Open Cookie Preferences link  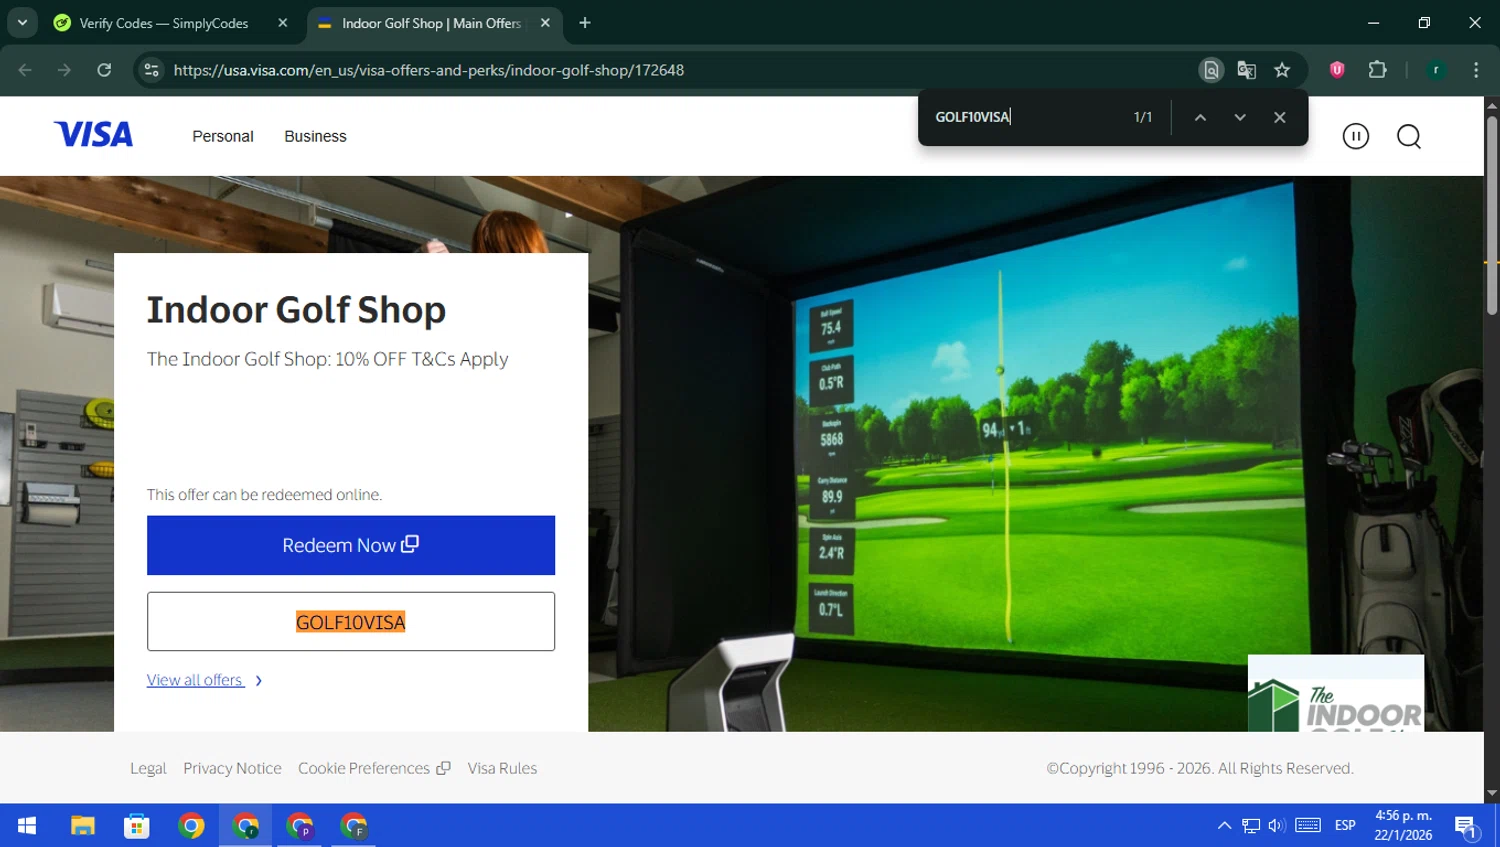click(374, 768)
